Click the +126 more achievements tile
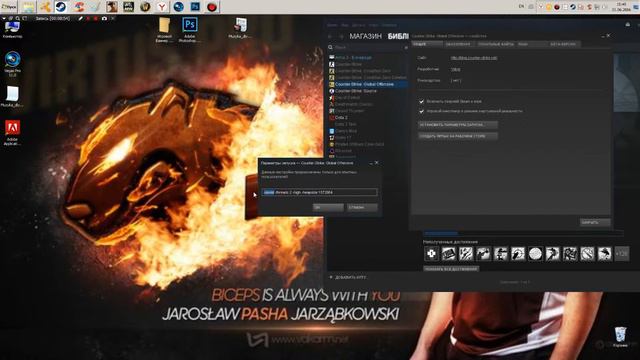Viewport: 640px width, 360px height. (x=622, y=254)
